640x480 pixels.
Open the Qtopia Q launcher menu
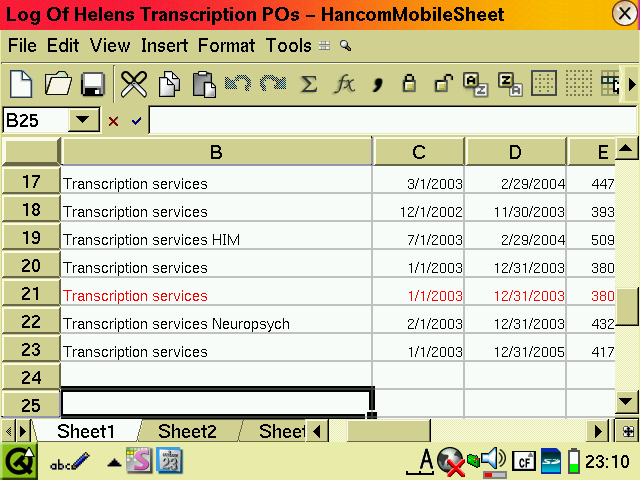[x=19, y=462]
